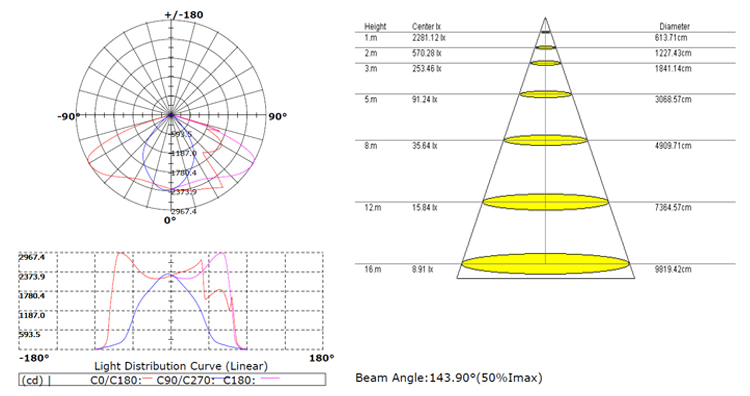Select the "1.m" height row label

(371, 37)
